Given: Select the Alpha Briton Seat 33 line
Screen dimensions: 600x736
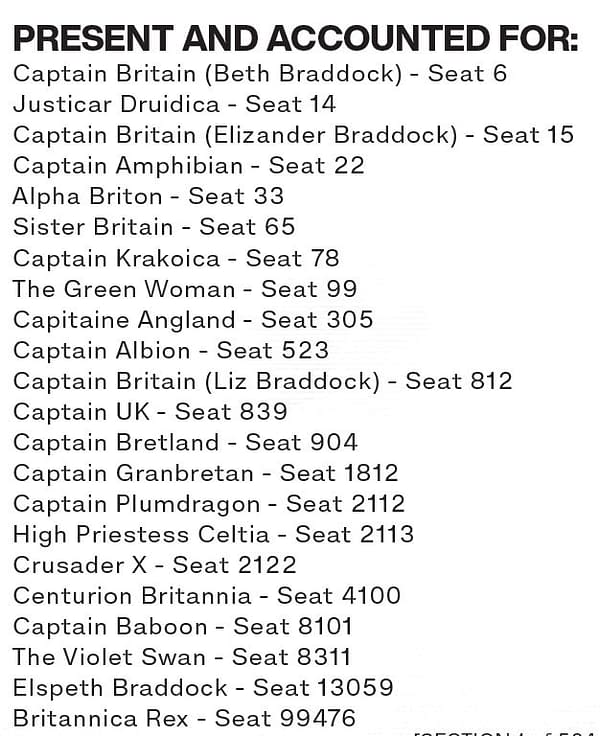Looking at the screenshot, I should pyautogui.click(x=148, y=196).
